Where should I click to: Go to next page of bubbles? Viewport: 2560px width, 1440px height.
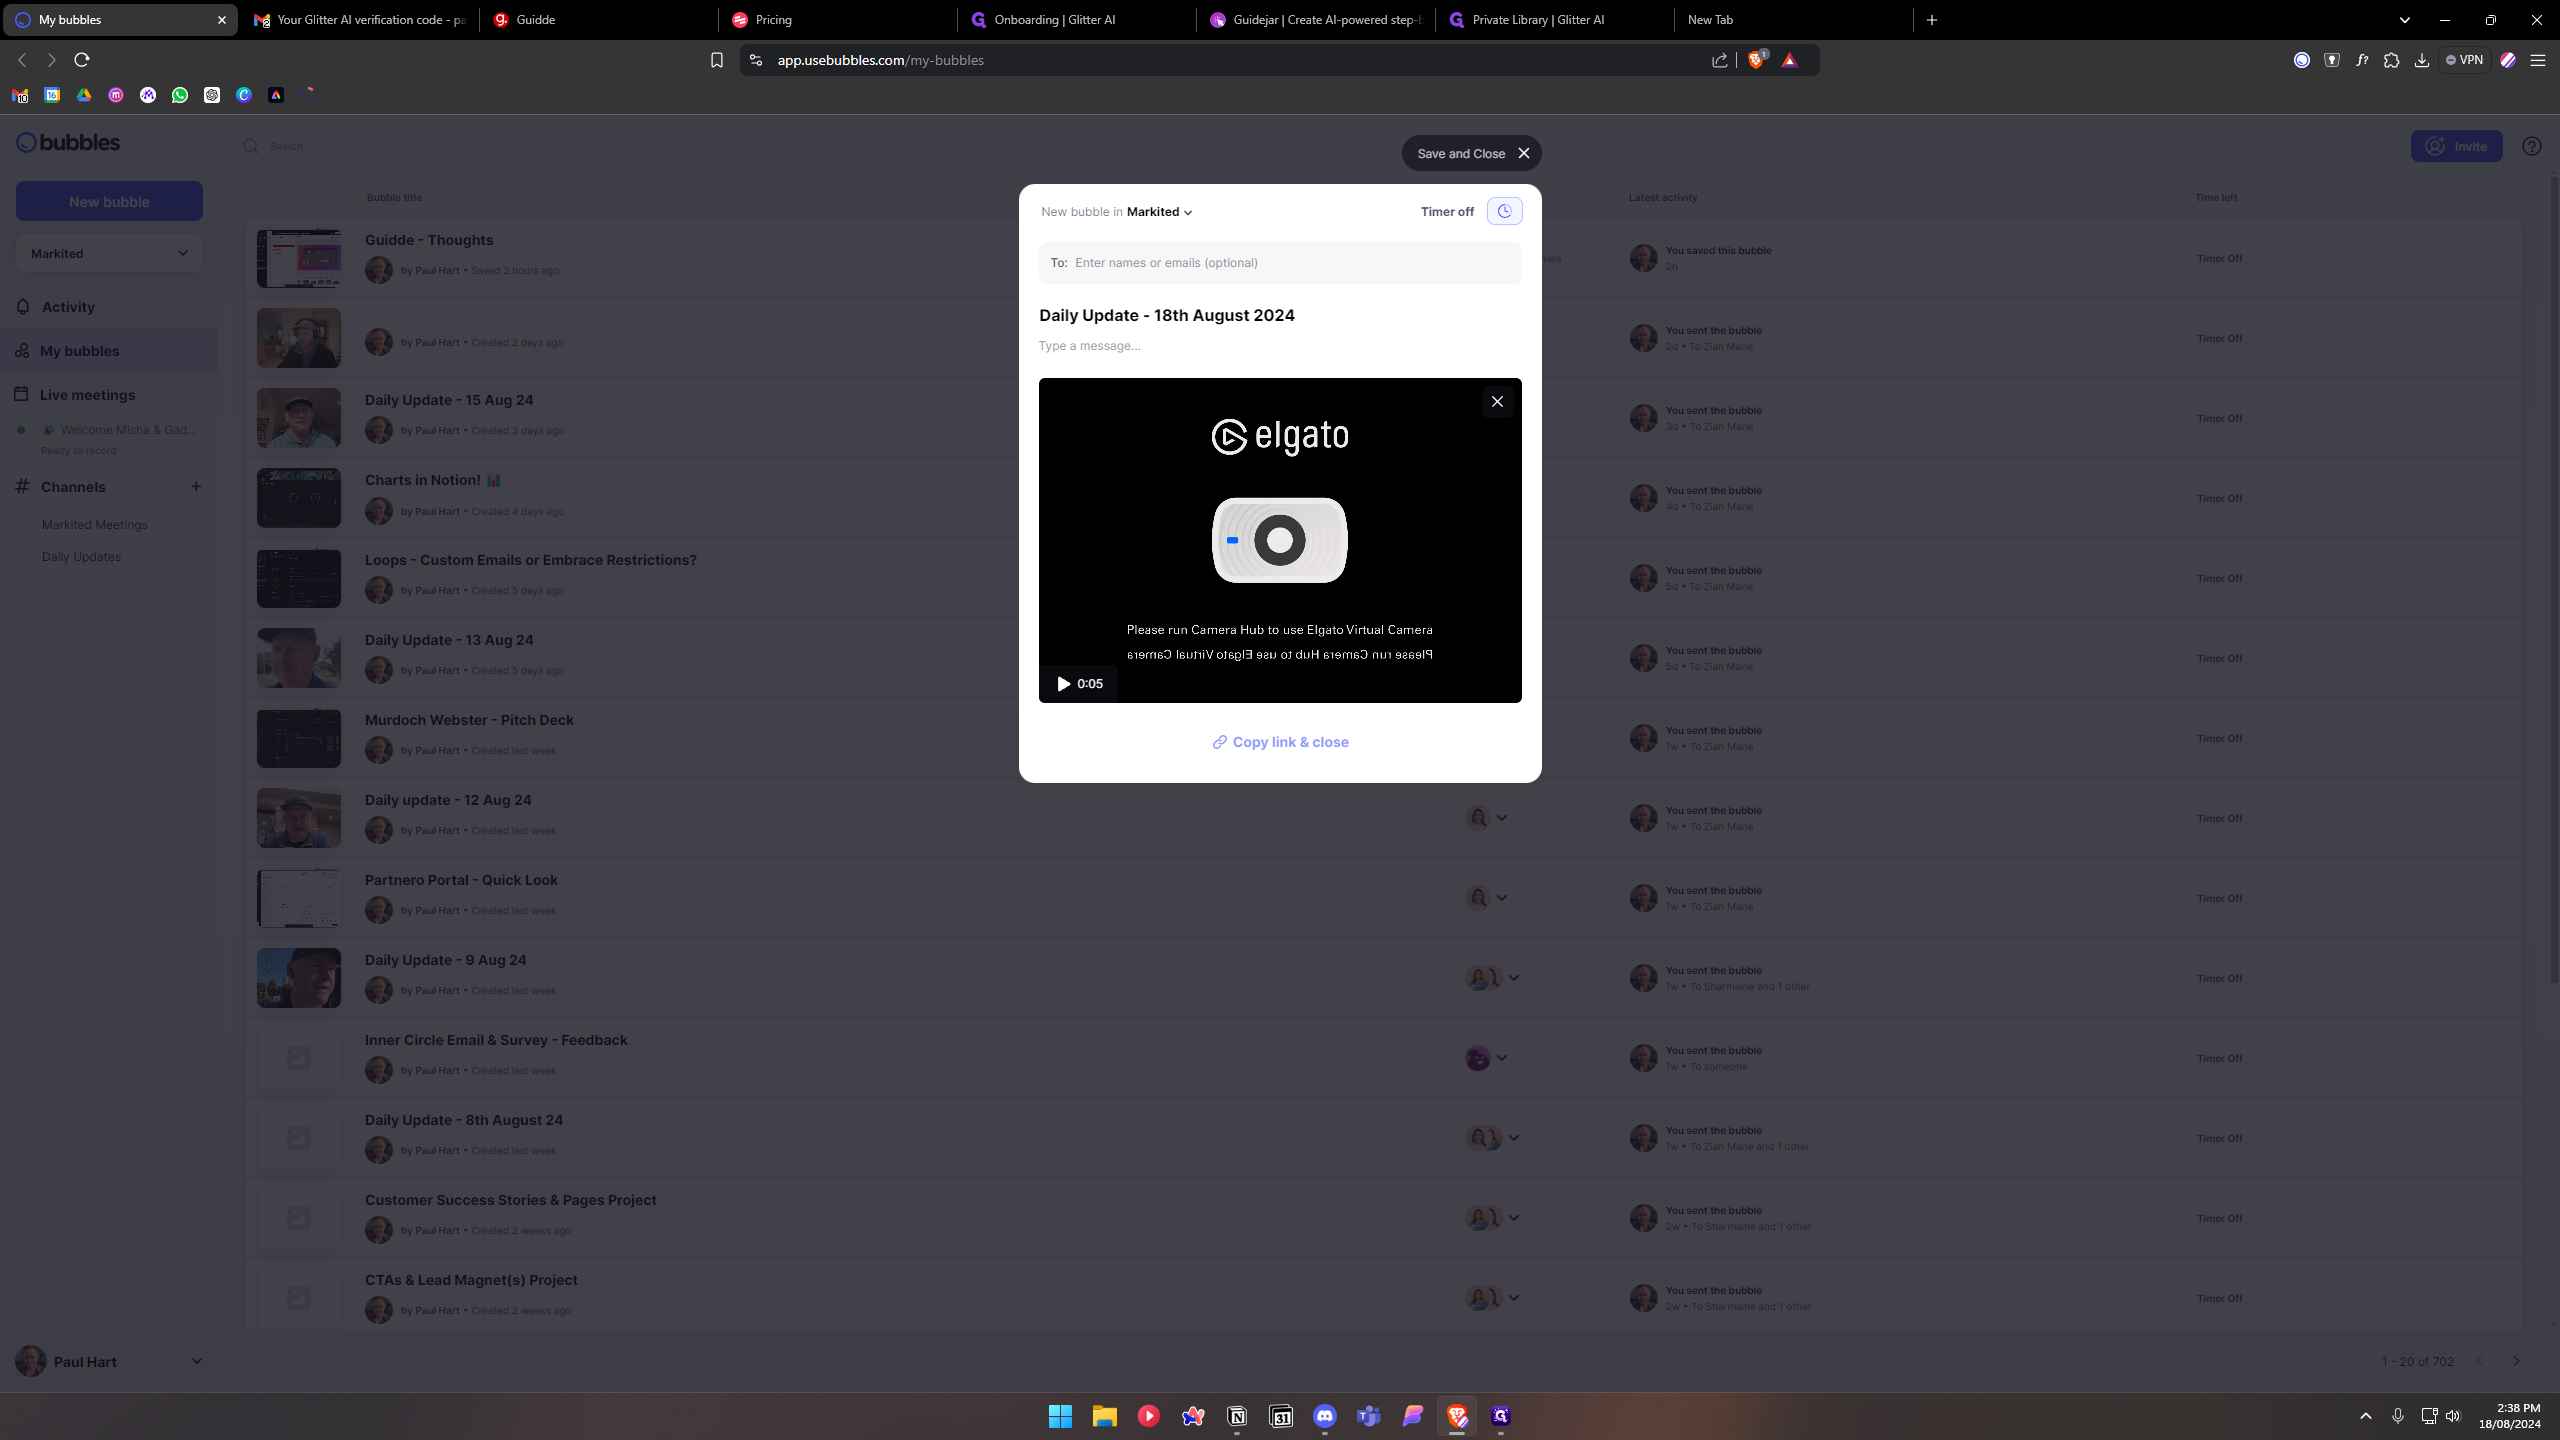pyautogui.click(x=2516, y=1361)
